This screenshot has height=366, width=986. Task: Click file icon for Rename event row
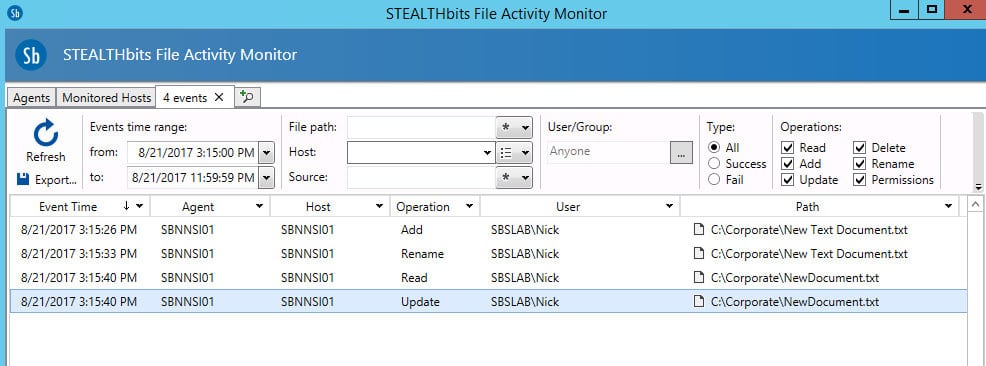[x=698, y=254]
